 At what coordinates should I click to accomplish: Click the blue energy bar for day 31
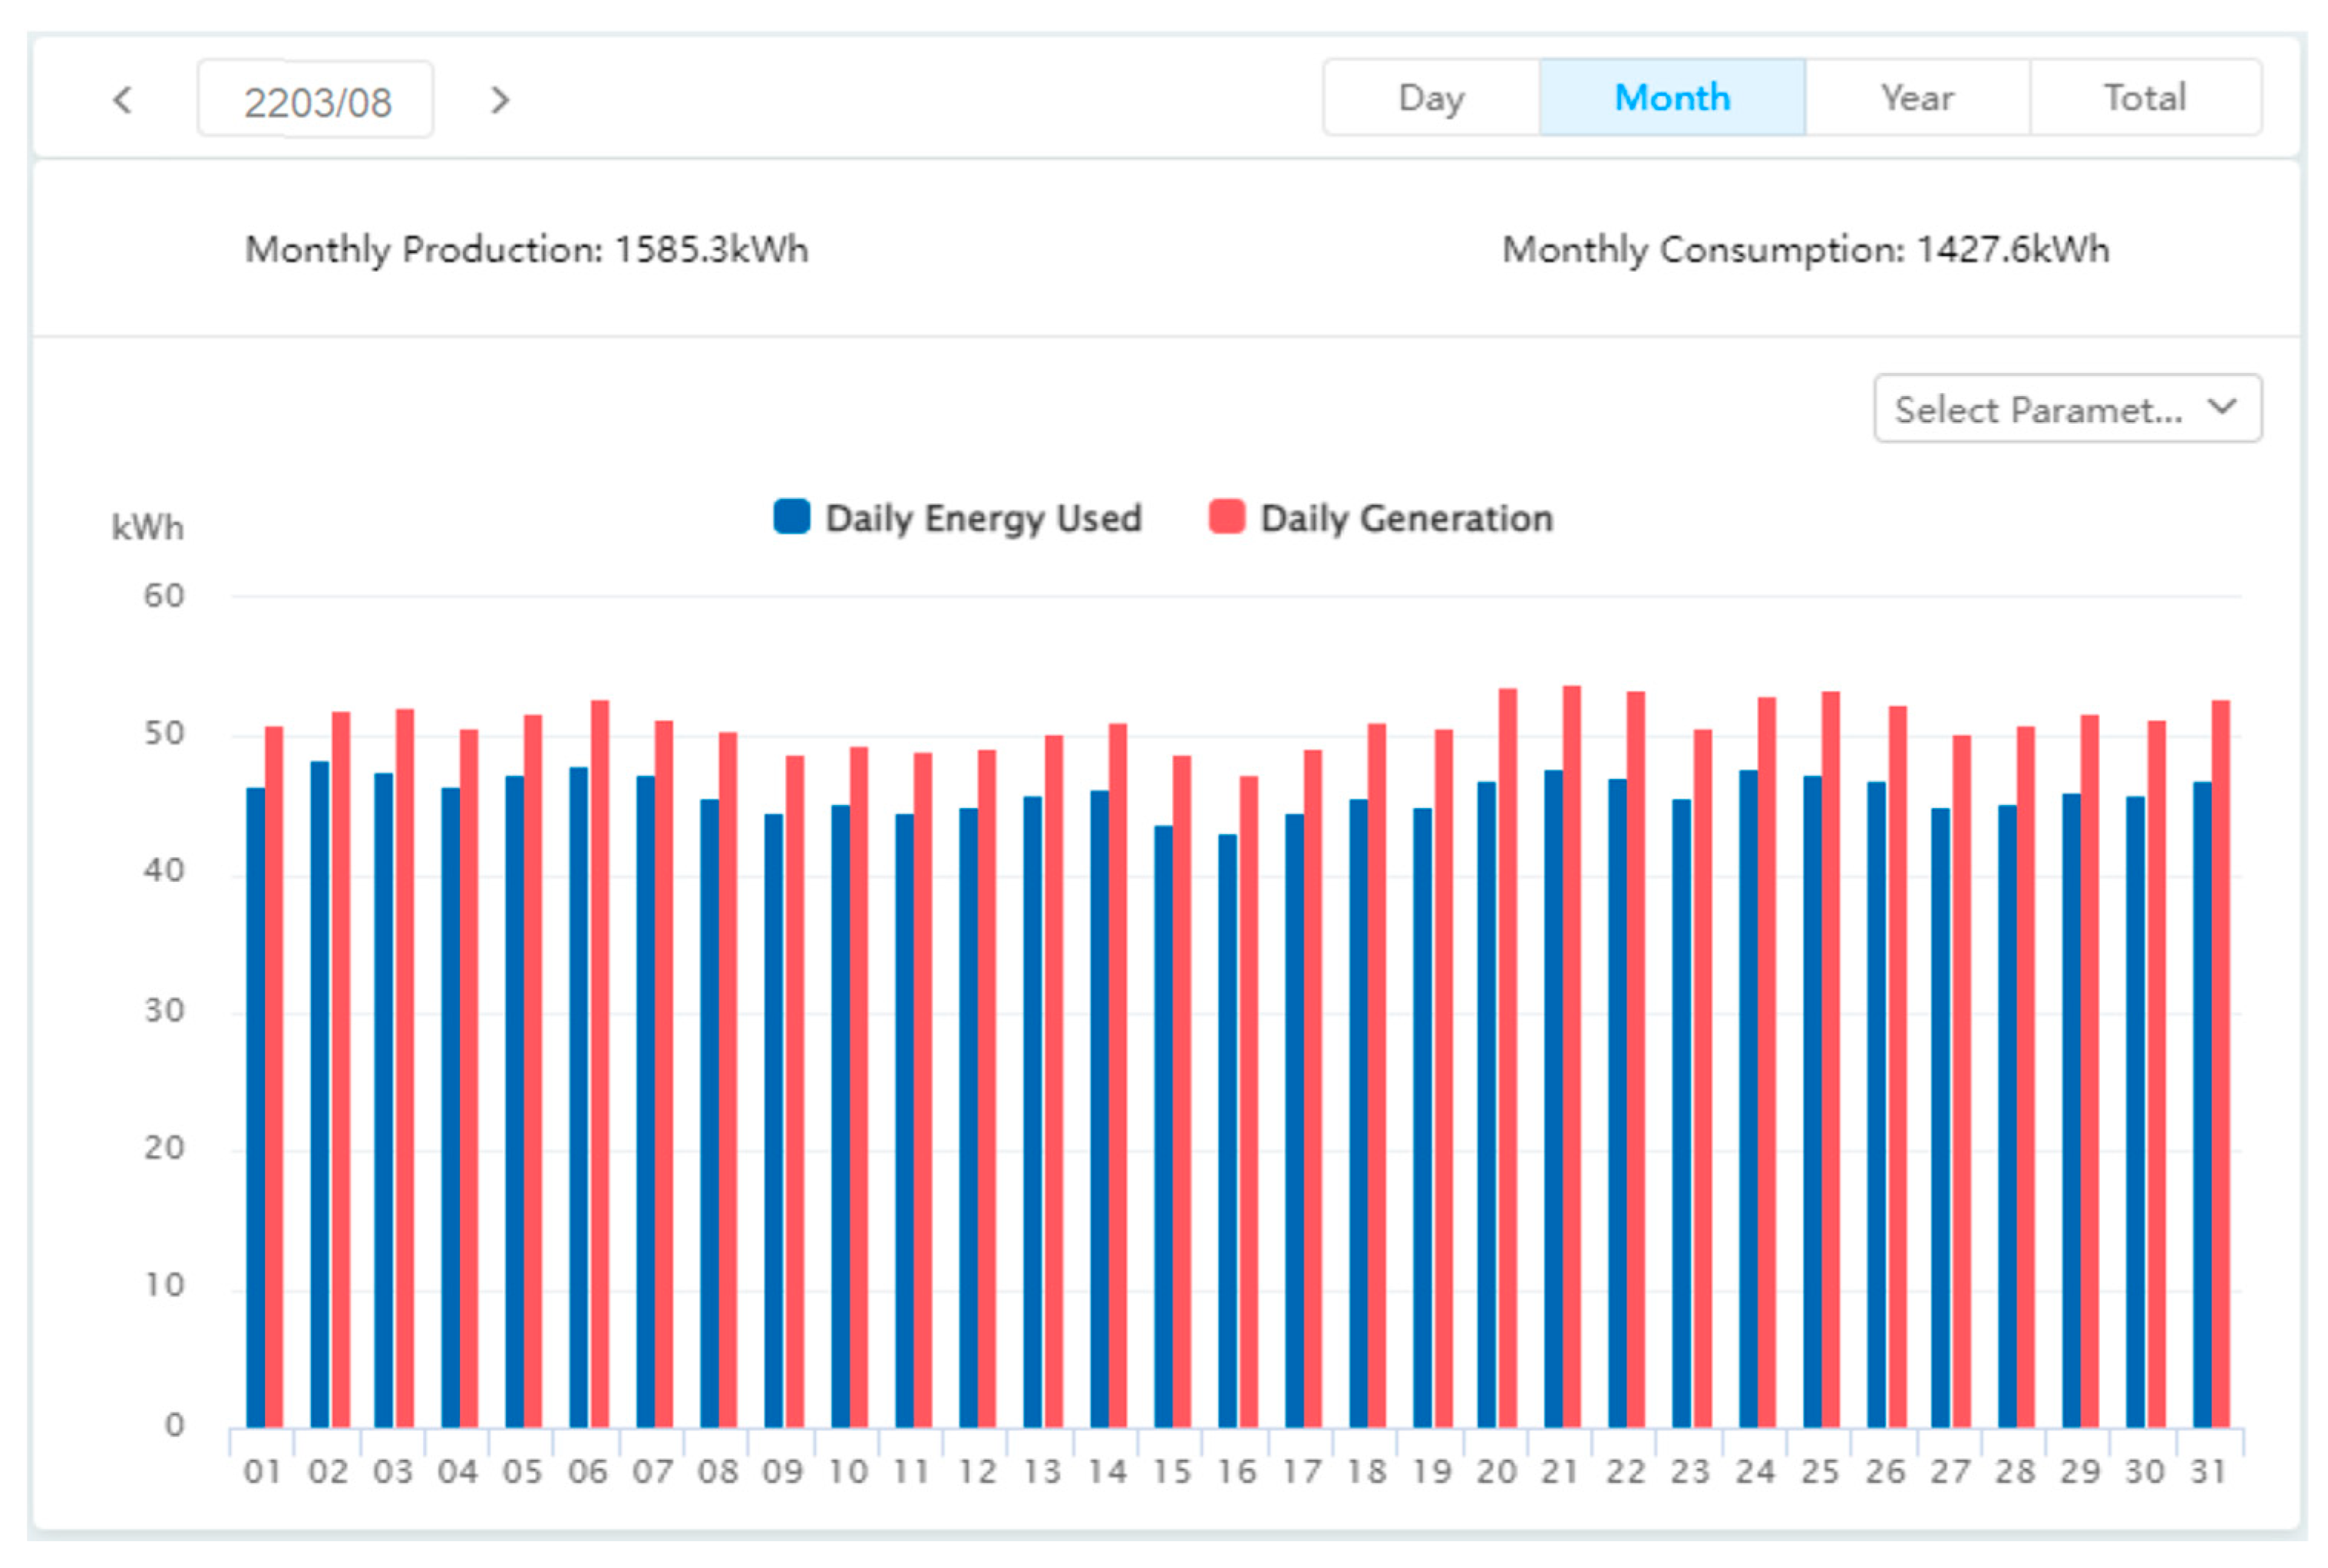(x=2201, y=1104)
